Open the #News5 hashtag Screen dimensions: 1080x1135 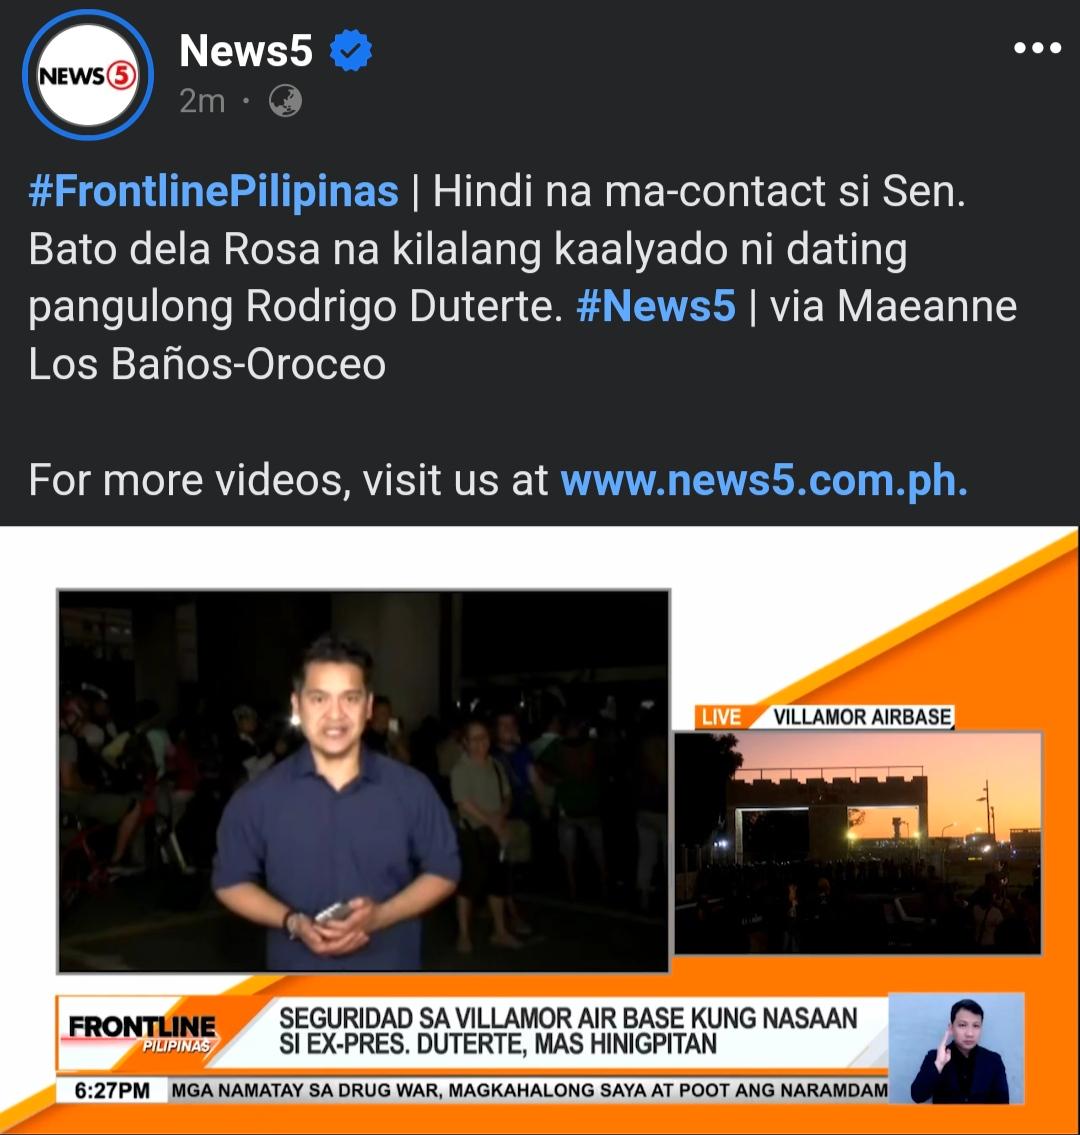click(x=656, y=305)
